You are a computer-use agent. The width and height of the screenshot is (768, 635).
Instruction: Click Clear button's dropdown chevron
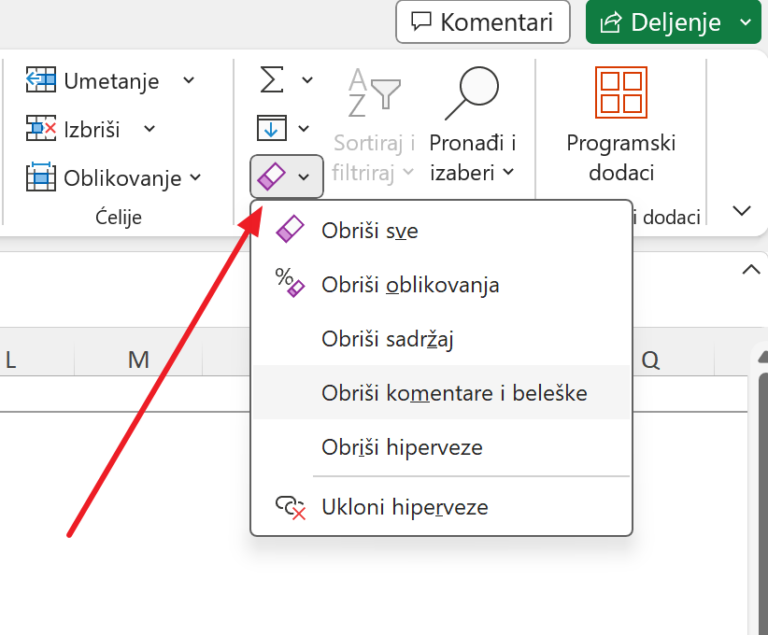[x=304, y=177]
